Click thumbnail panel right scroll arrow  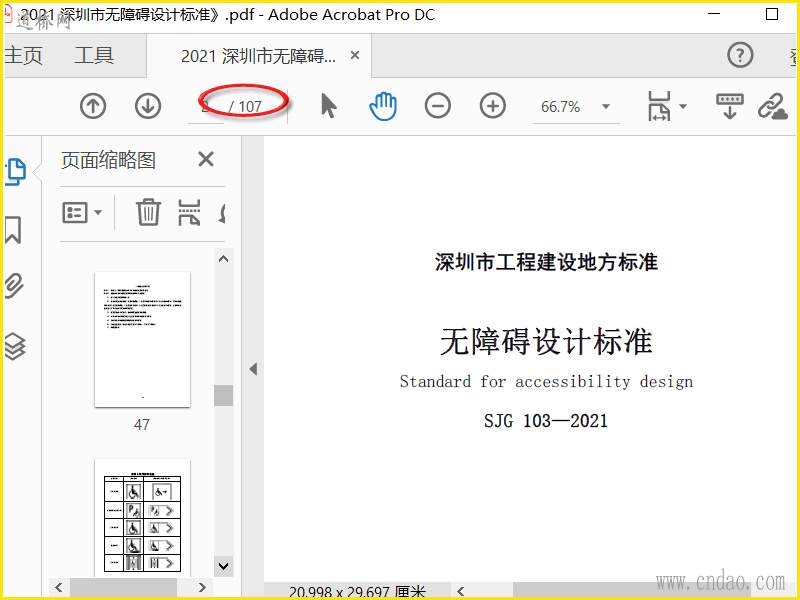[202, 587]
